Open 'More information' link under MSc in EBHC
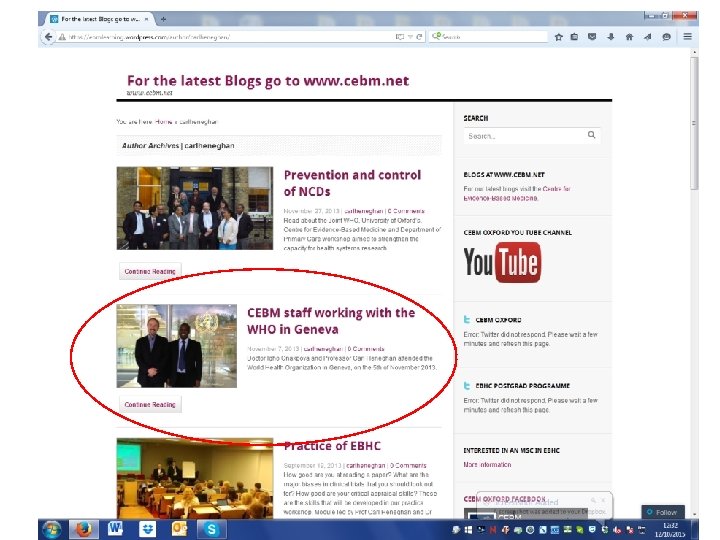720x540 pixels. [x=487, y=465]
